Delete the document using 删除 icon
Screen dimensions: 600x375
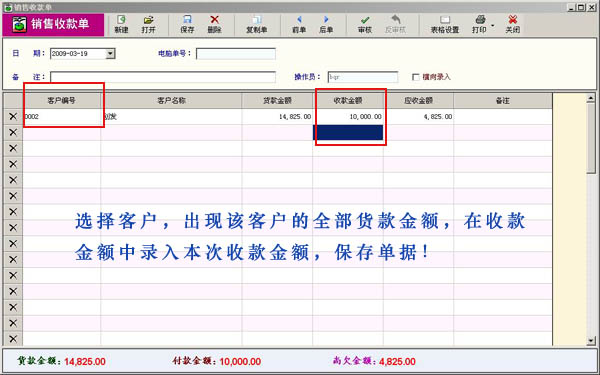(215, 24)
